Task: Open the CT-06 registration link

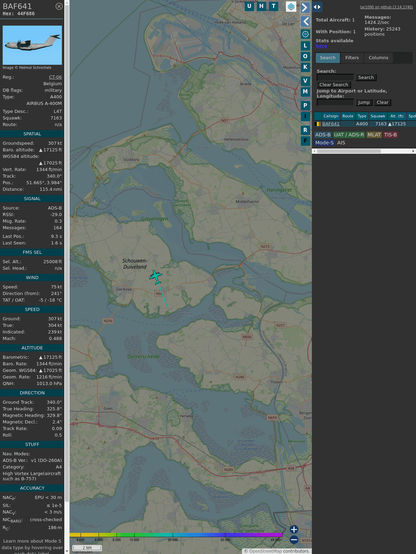Action: [55, 77]
